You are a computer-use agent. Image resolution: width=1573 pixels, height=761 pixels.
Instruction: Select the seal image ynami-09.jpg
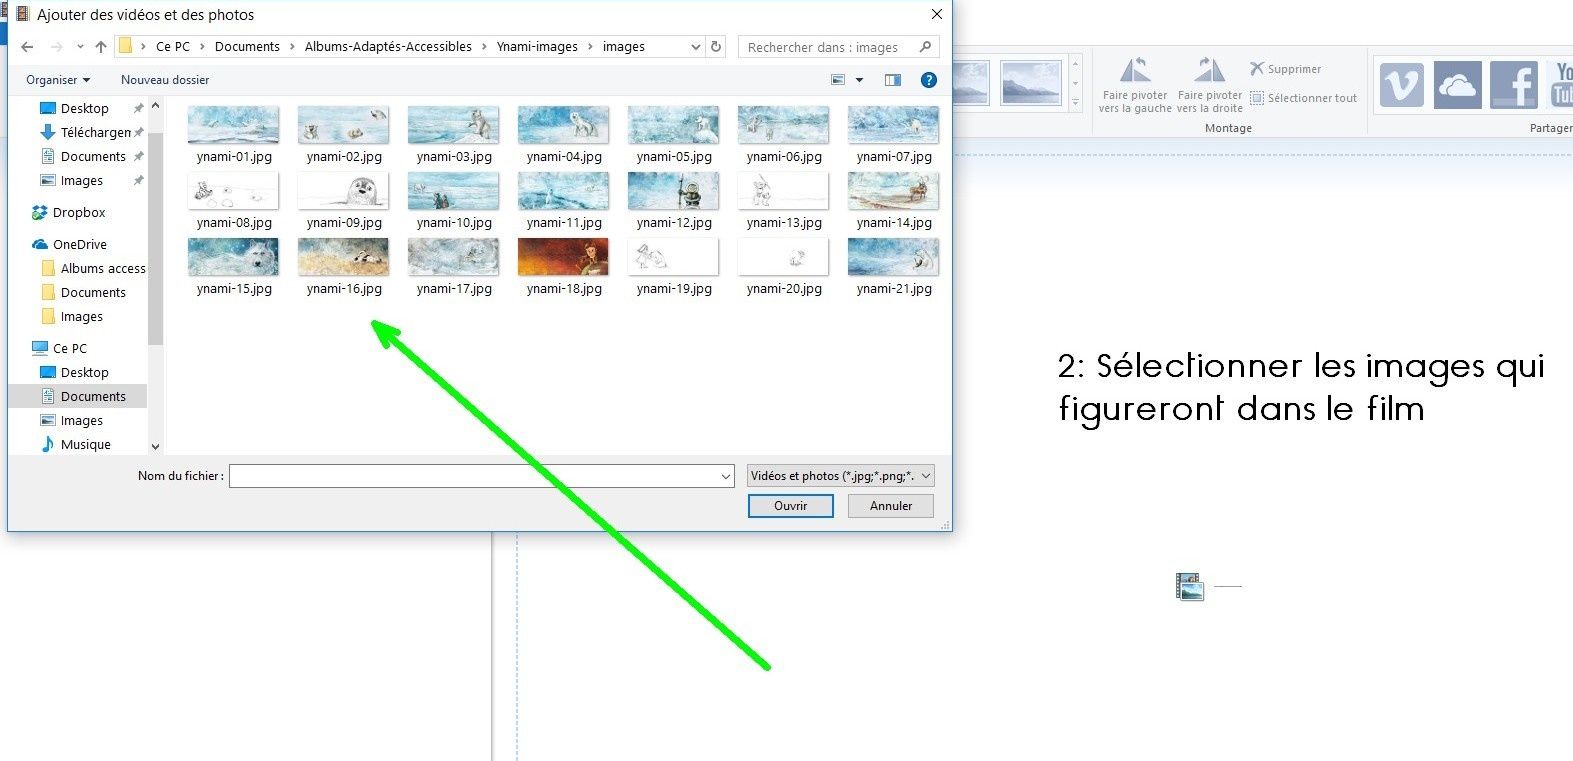[344, 192]
